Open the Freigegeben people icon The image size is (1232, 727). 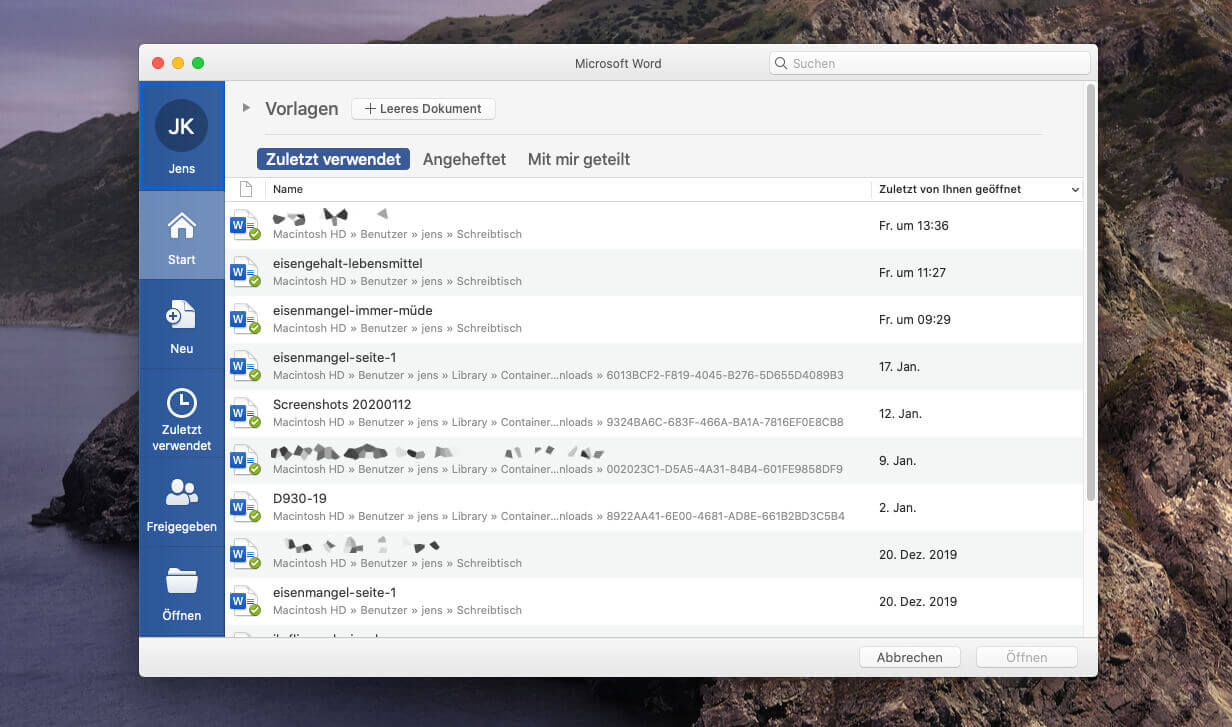coord(181,492)
